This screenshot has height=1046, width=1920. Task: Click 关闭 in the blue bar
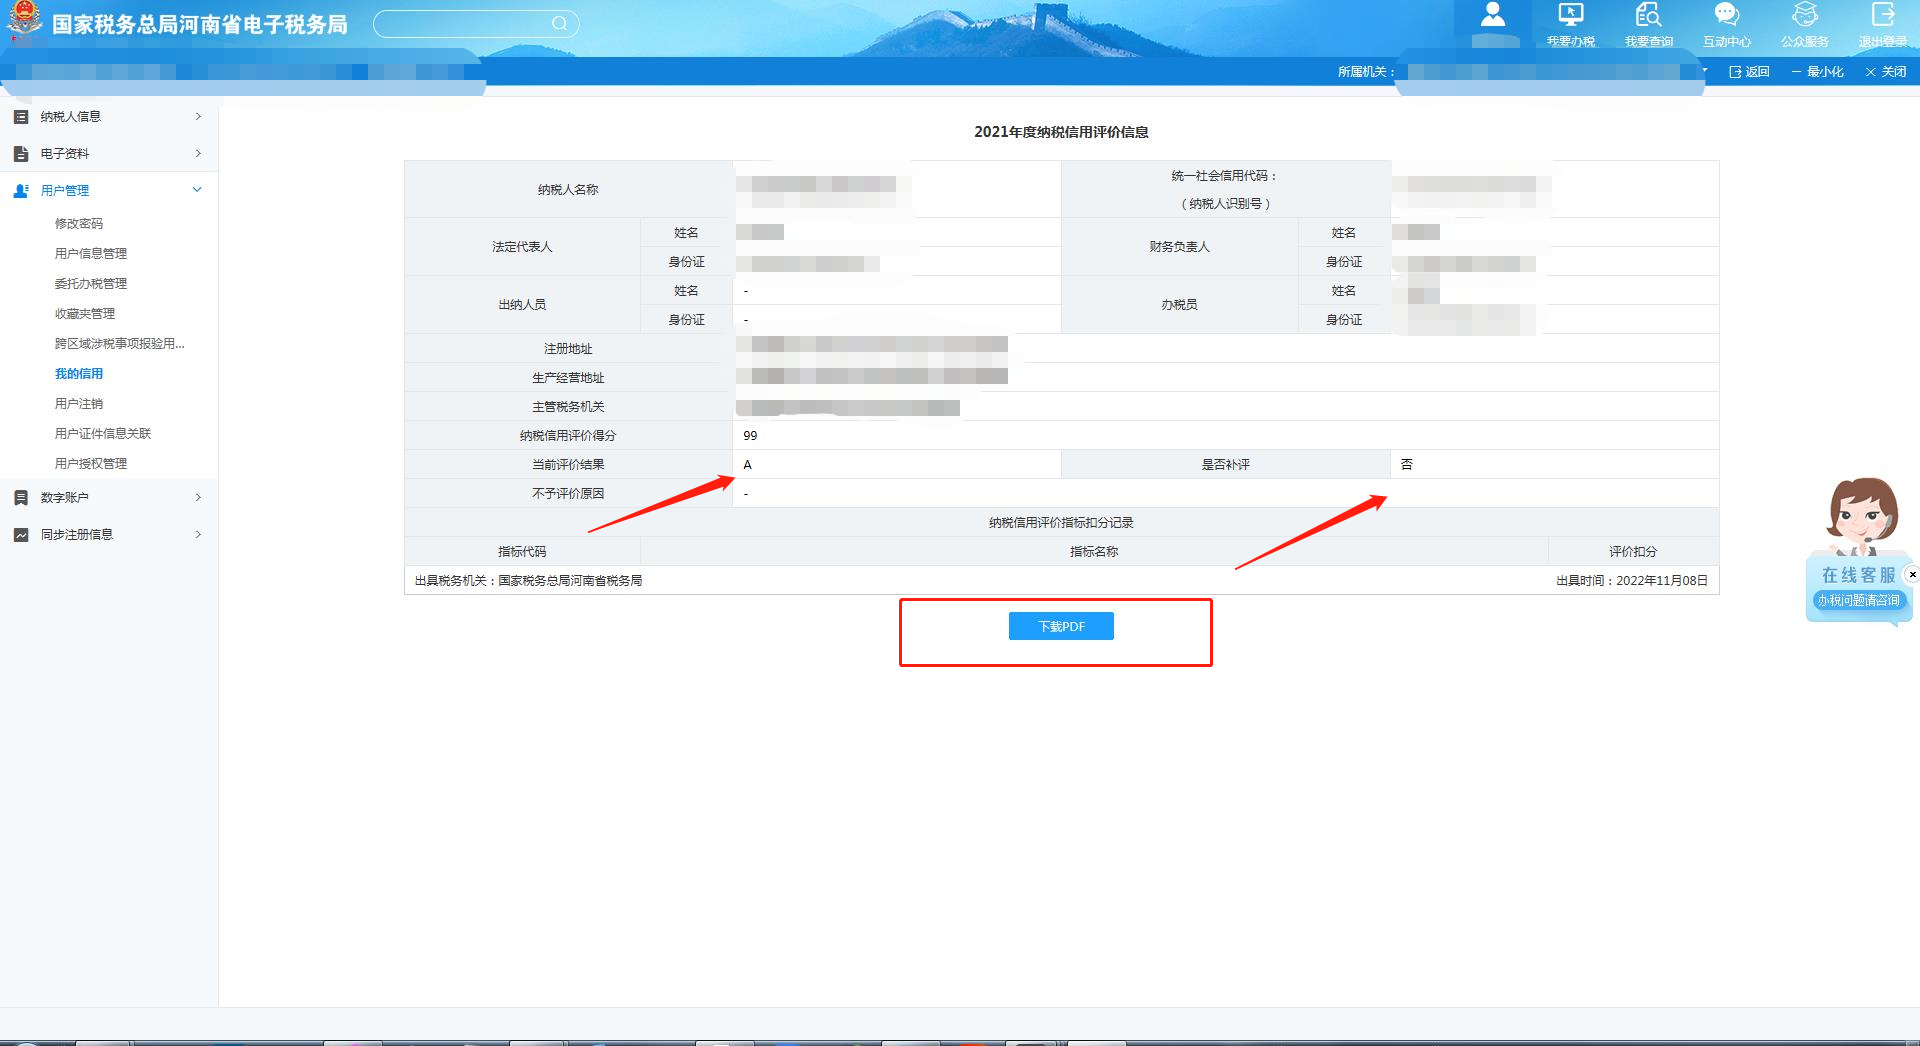pos(1886,72)
